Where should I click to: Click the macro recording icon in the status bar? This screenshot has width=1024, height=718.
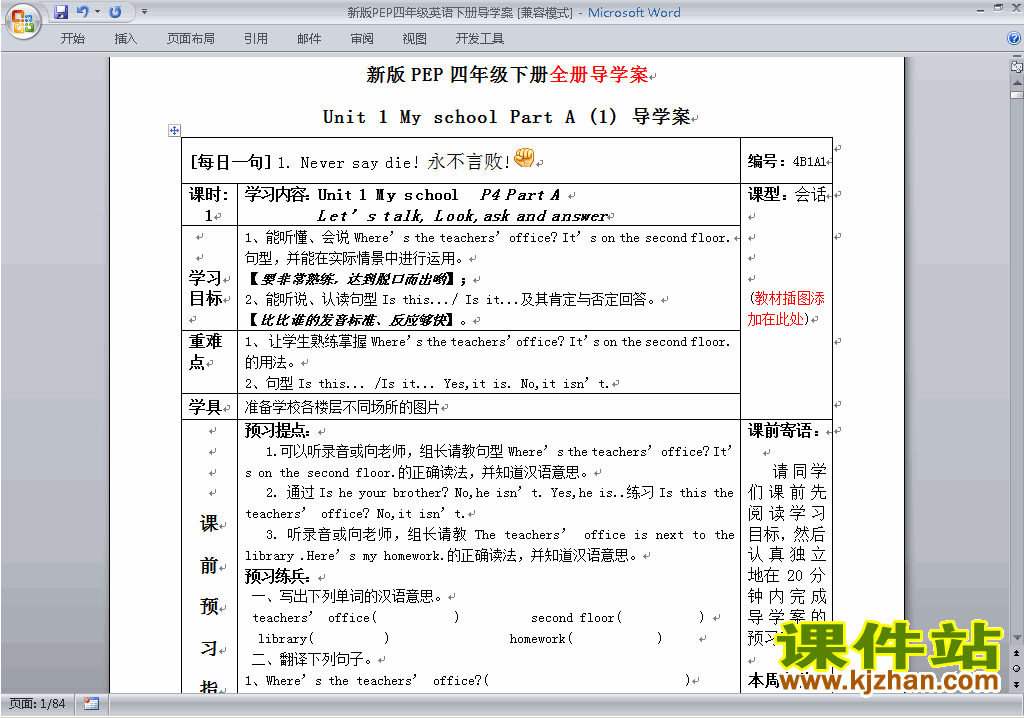(x=91, y=704)
